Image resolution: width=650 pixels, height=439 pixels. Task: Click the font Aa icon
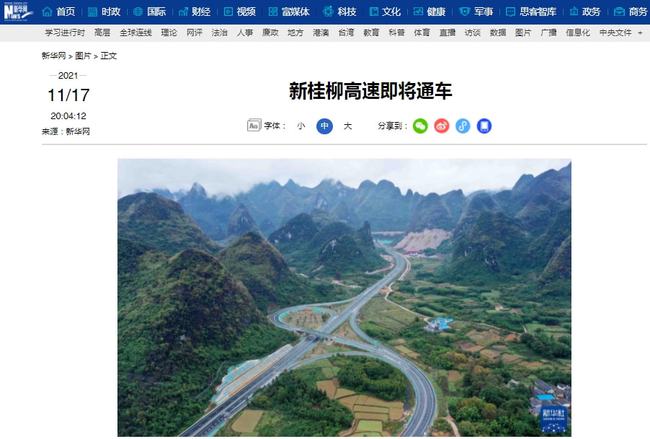pos(254,126)
